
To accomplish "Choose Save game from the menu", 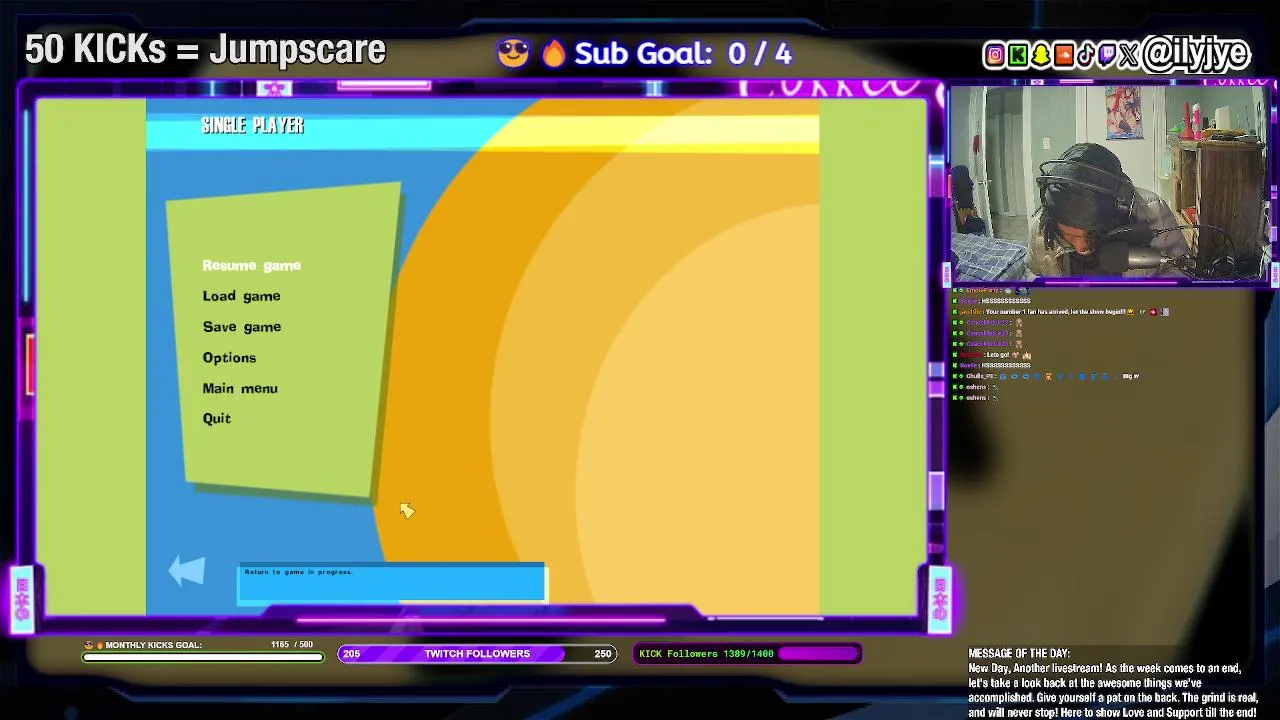I will [x=241, y=327].
